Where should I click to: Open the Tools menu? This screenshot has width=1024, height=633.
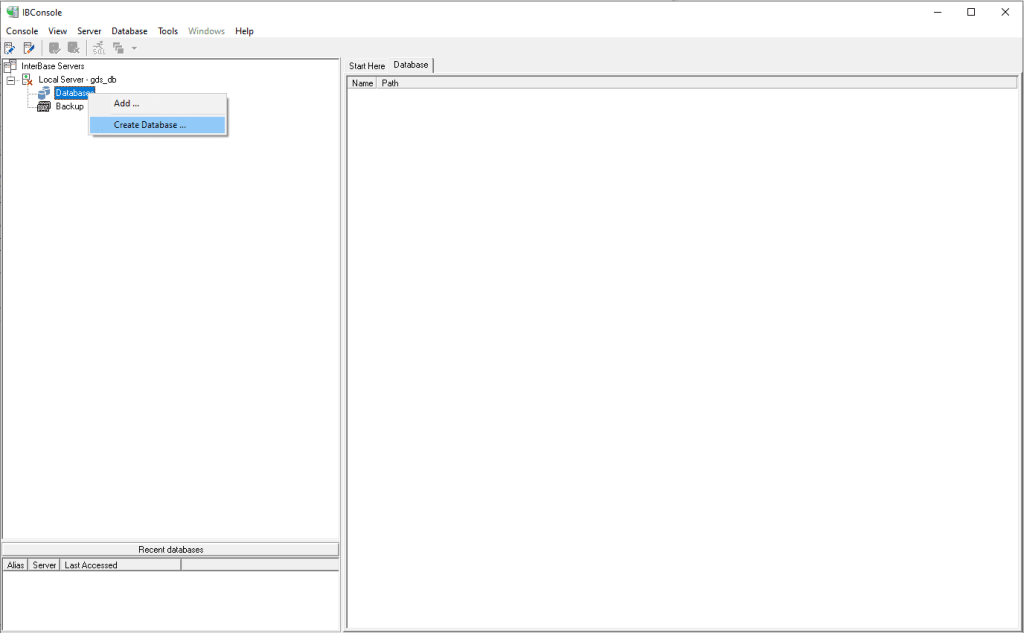(168, 31)
